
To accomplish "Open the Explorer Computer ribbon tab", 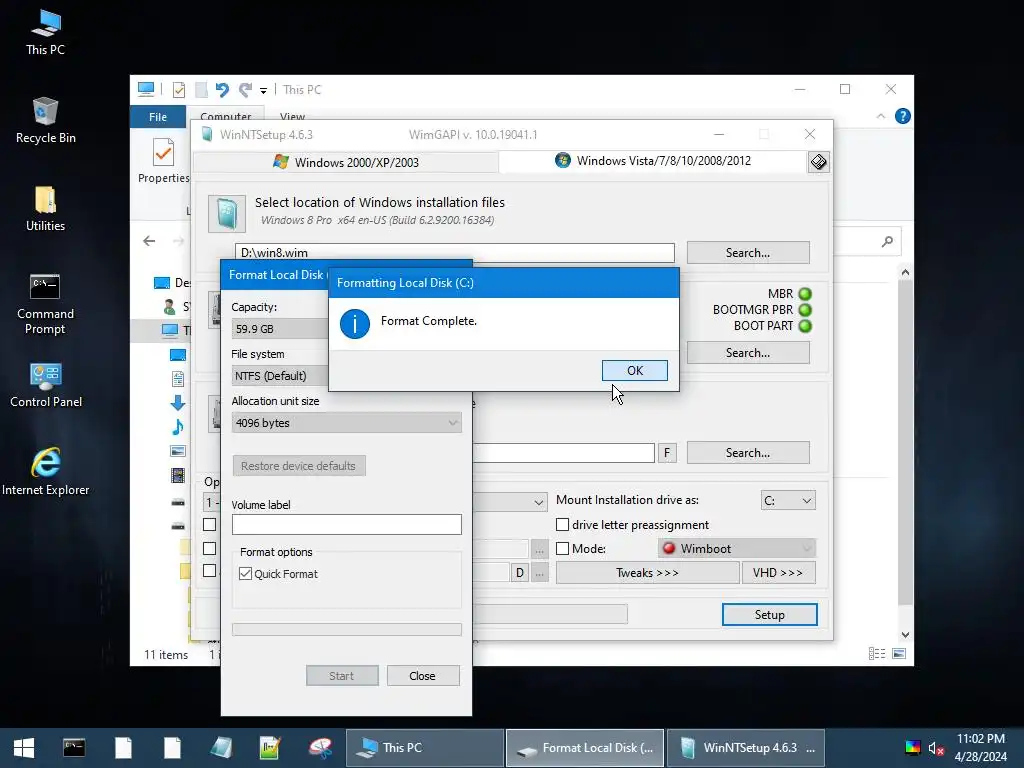I will point(225,115).
